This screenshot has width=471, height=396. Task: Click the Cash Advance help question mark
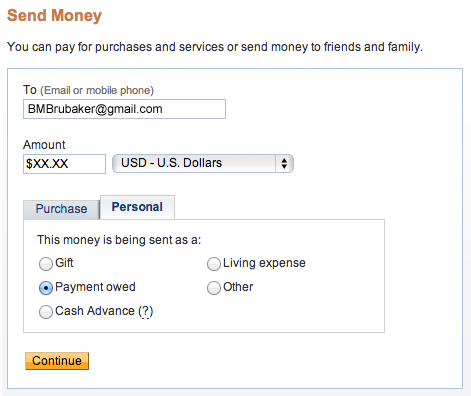tap(145, 311)
